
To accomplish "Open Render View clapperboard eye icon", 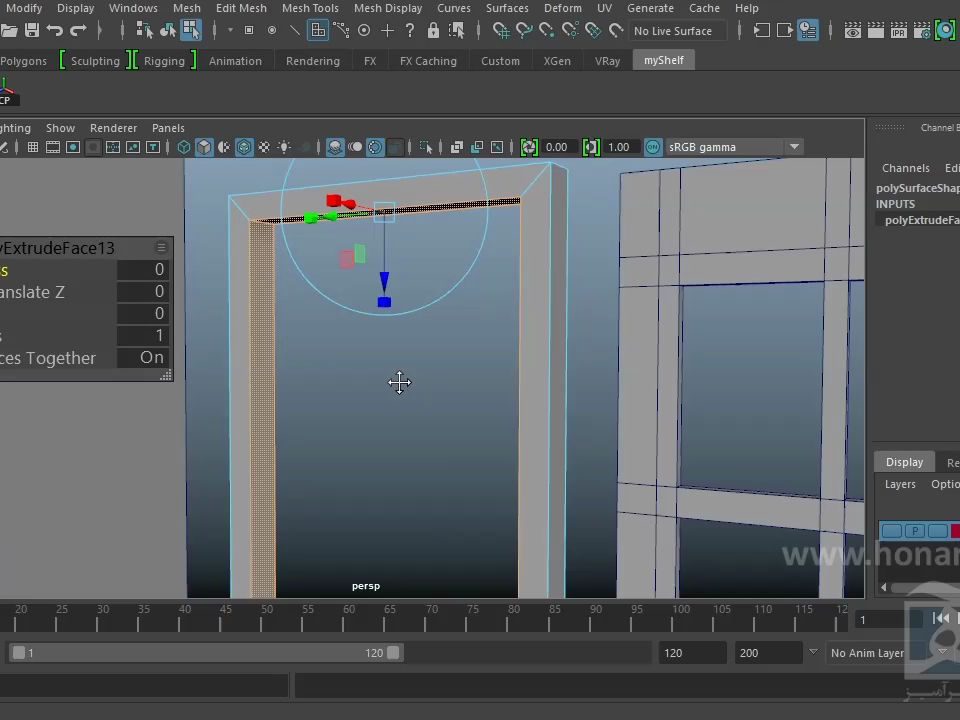I will pyautogui.click(x=852, y=30).
